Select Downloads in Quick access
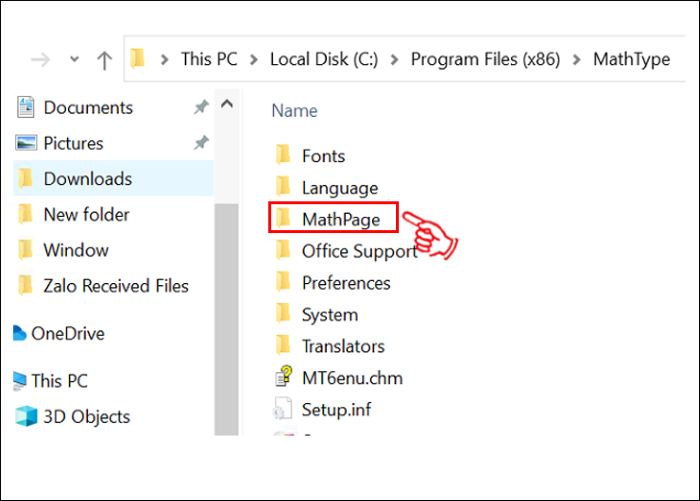Screen dimensions: 700x501 [x=87, y=179]
